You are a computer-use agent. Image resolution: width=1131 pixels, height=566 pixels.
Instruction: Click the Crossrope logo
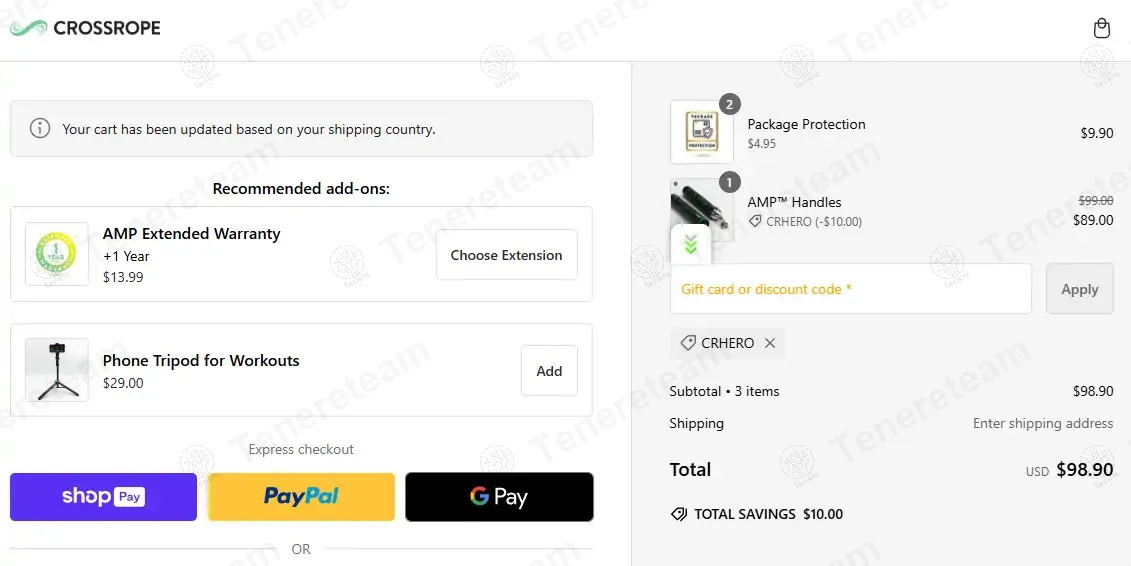[x=85, y=28]
